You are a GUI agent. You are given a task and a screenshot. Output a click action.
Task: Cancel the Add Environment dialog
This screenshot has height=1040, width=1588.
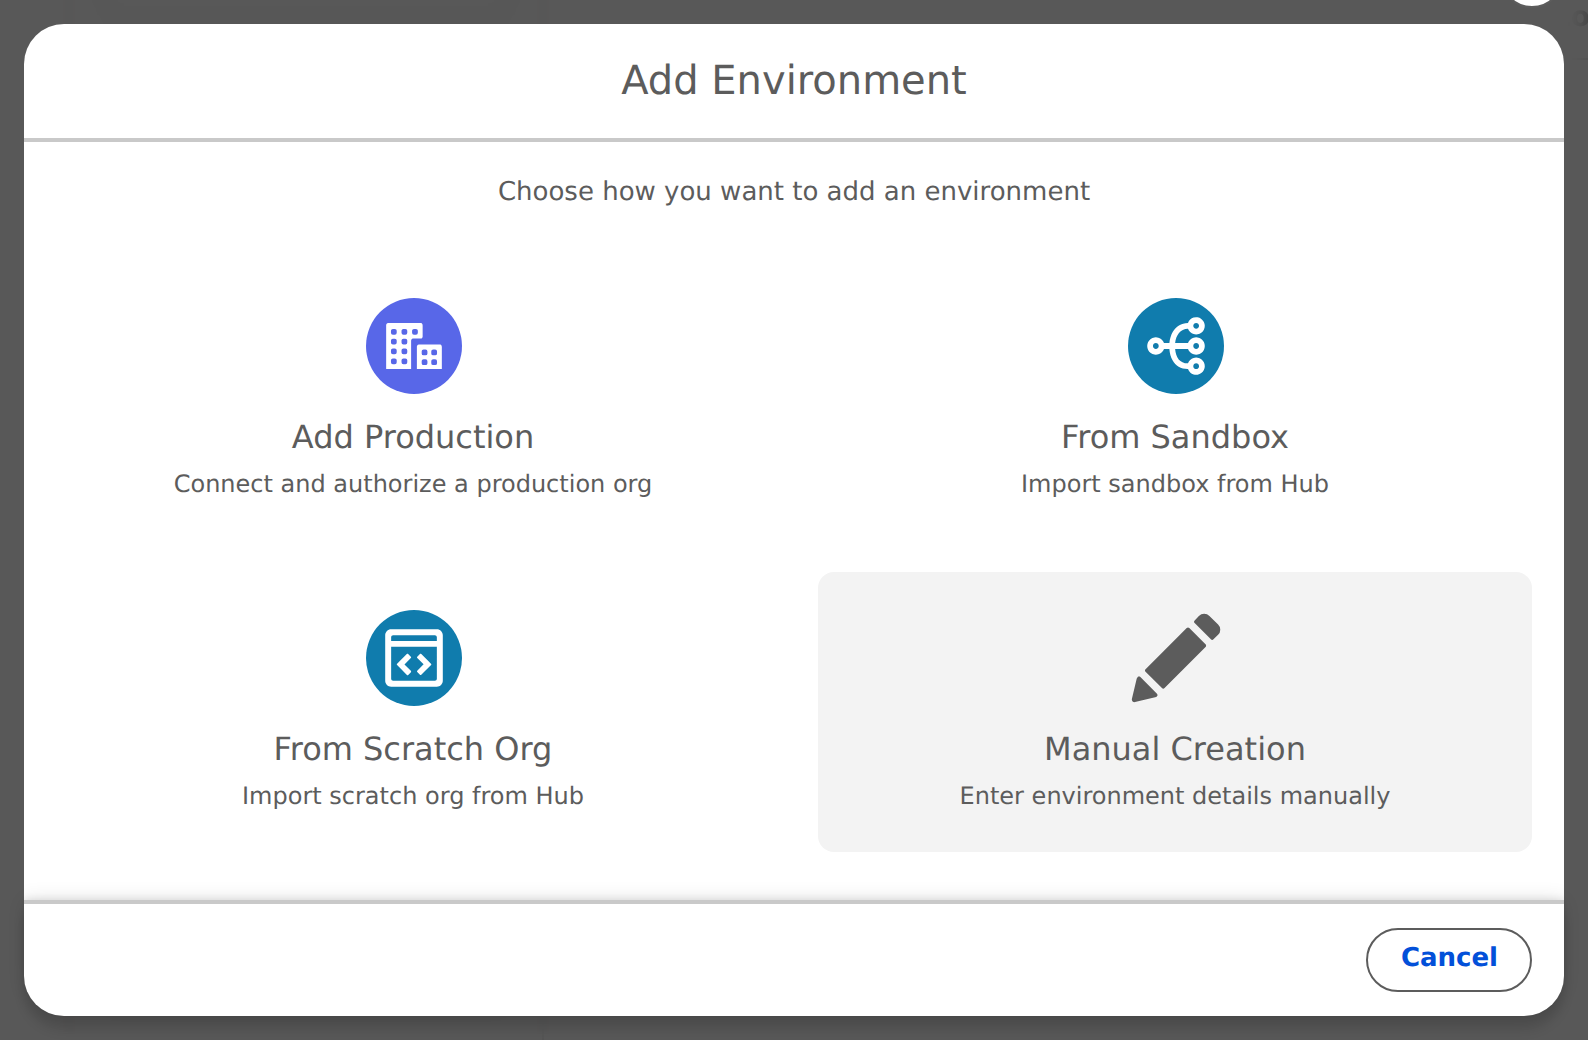[1448, 959]
